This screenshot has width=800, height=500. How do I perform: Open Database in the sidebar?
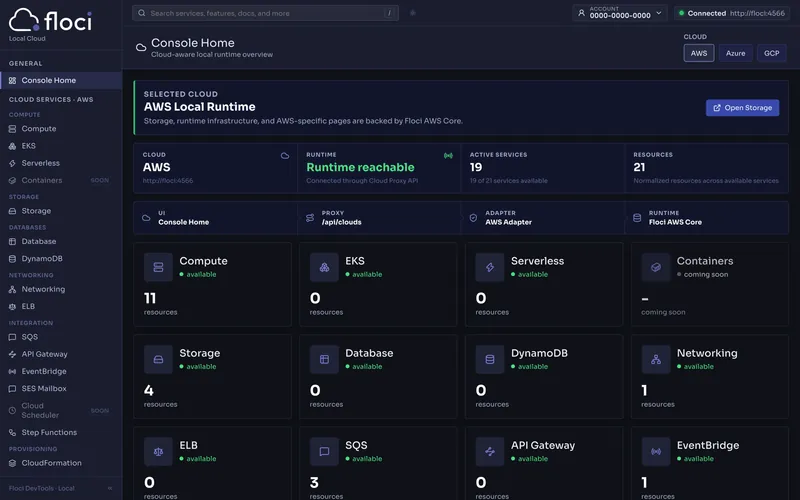coord(61,241)
